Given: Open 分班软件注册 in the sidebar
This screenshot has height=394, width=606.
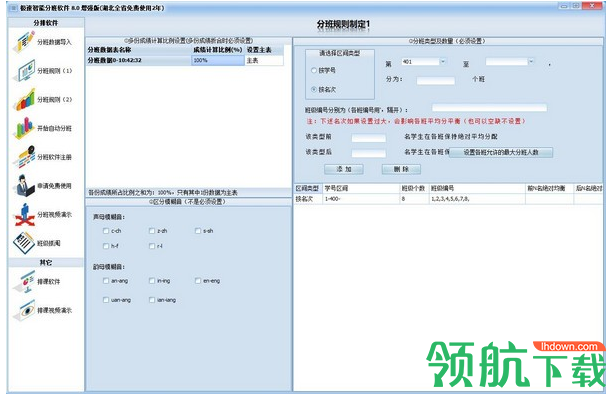Looking at the screenshot, I should coord(43,157).
